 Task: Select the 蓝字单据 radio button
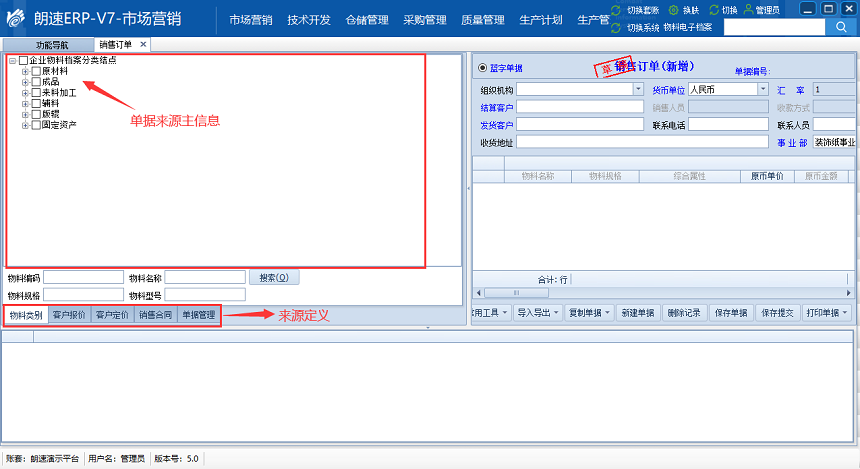pyautogui.click(x=482, y=68)
